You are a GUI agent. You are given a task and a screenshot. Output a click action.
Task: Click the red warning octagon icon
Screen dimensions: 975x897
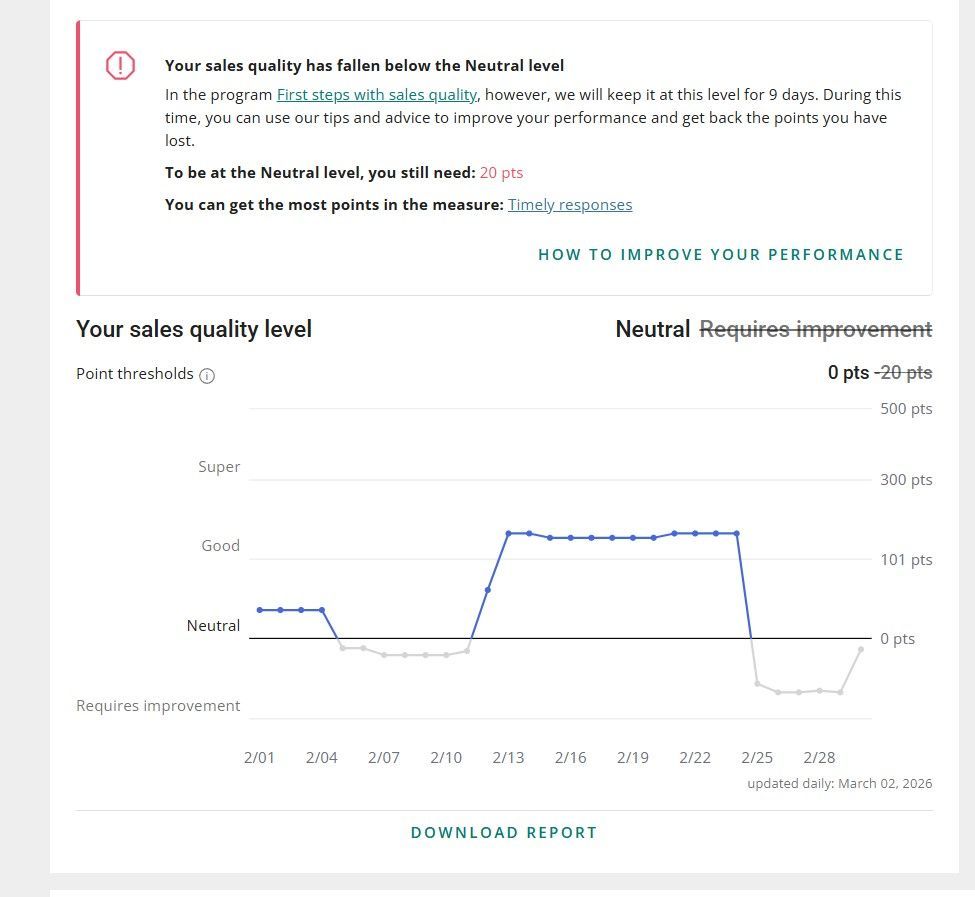[120, 66]
